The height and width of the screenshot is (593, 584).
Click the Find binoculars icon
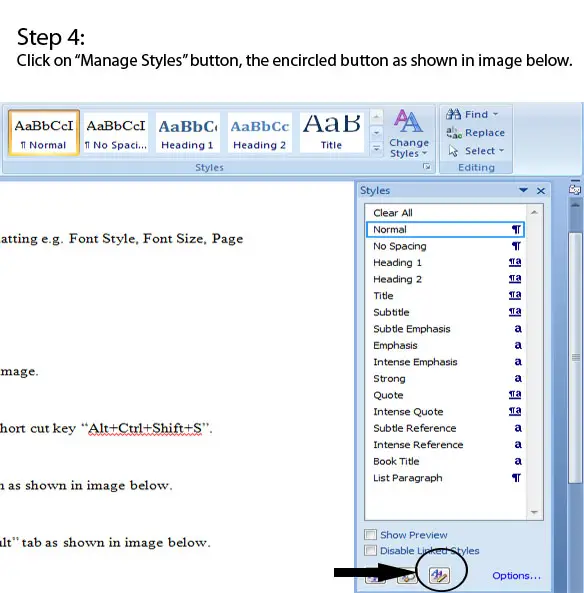(x=454, y=114)
